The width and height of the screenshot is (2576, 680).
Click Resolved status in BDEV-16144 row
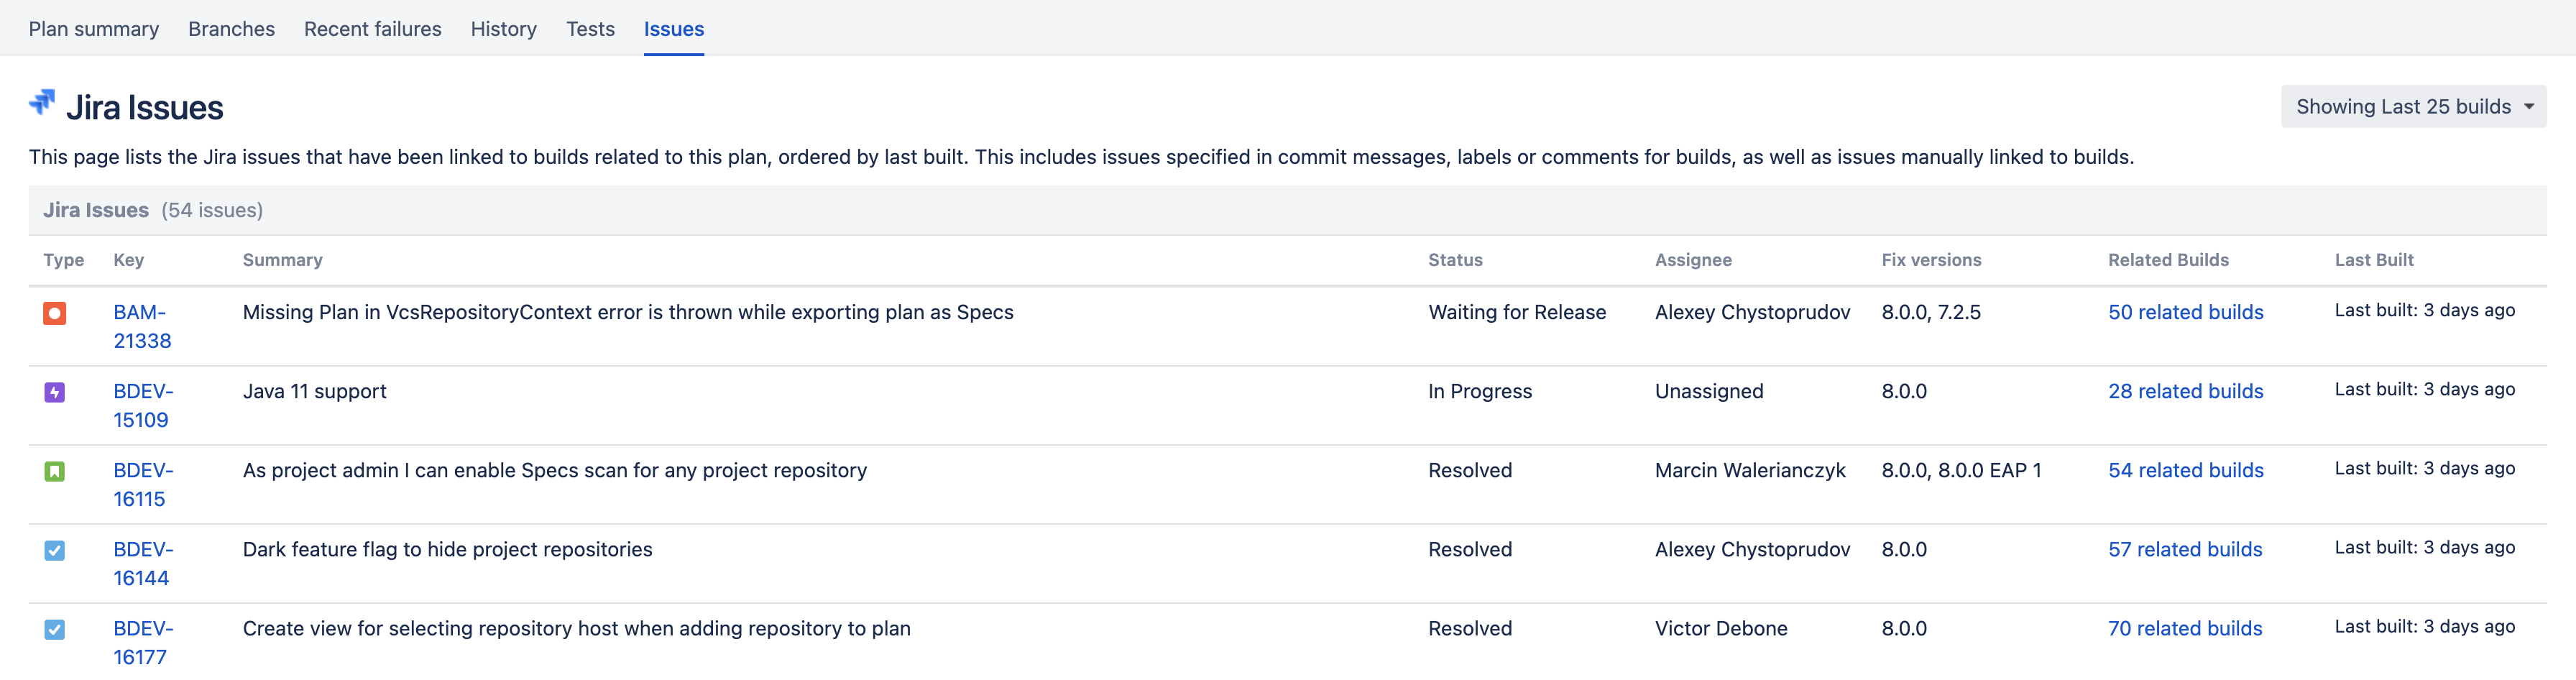(x=1470, y=549)
